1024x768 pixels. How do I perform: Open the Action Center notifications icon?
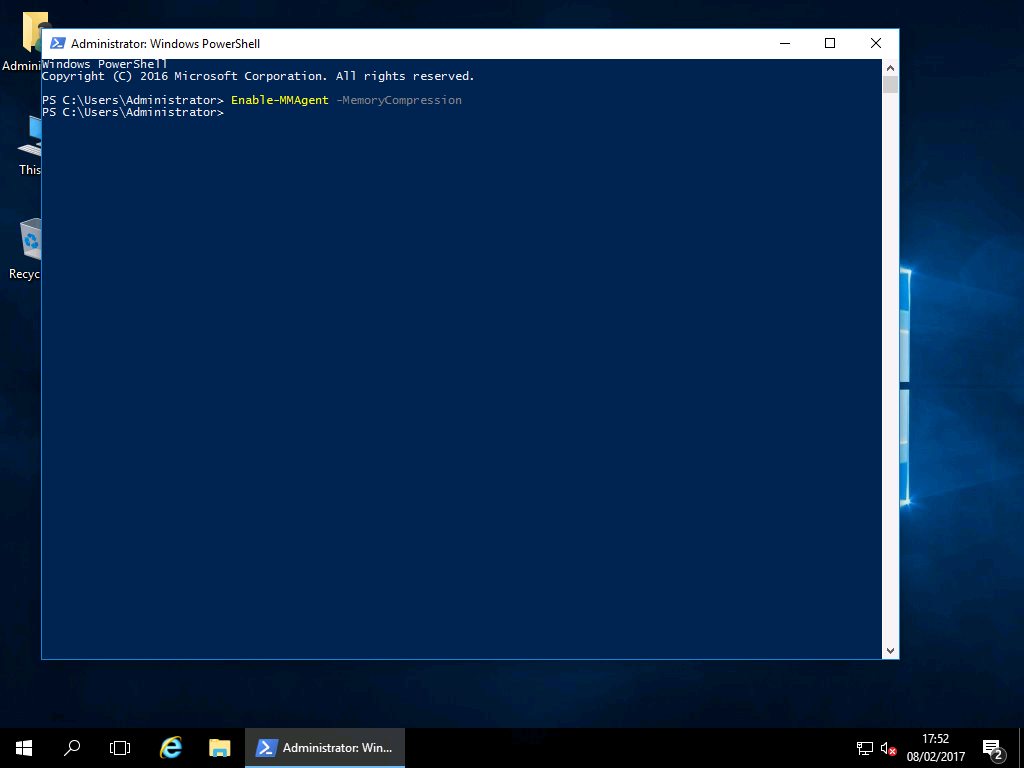coord(993,748)
